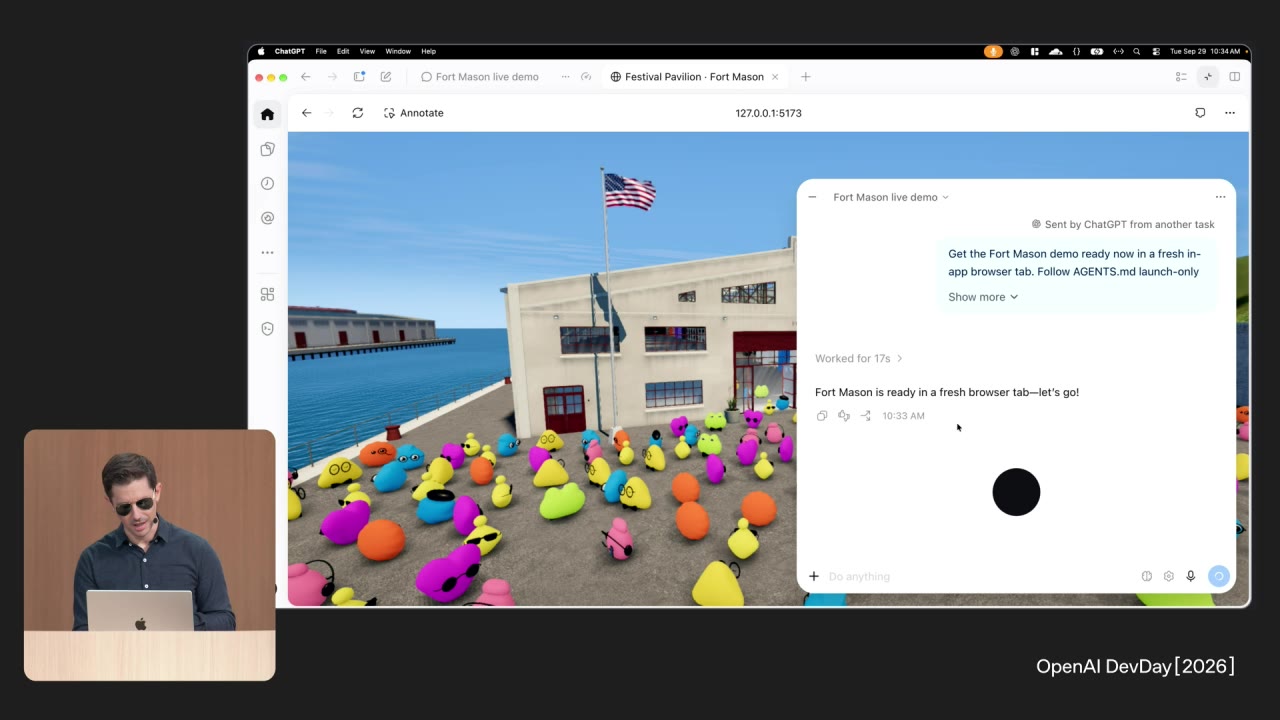The height and width of the screenshot is (720, 1280).
Task: Open Spotlight search in the menu bar
Action: (x=1137, y=51)
